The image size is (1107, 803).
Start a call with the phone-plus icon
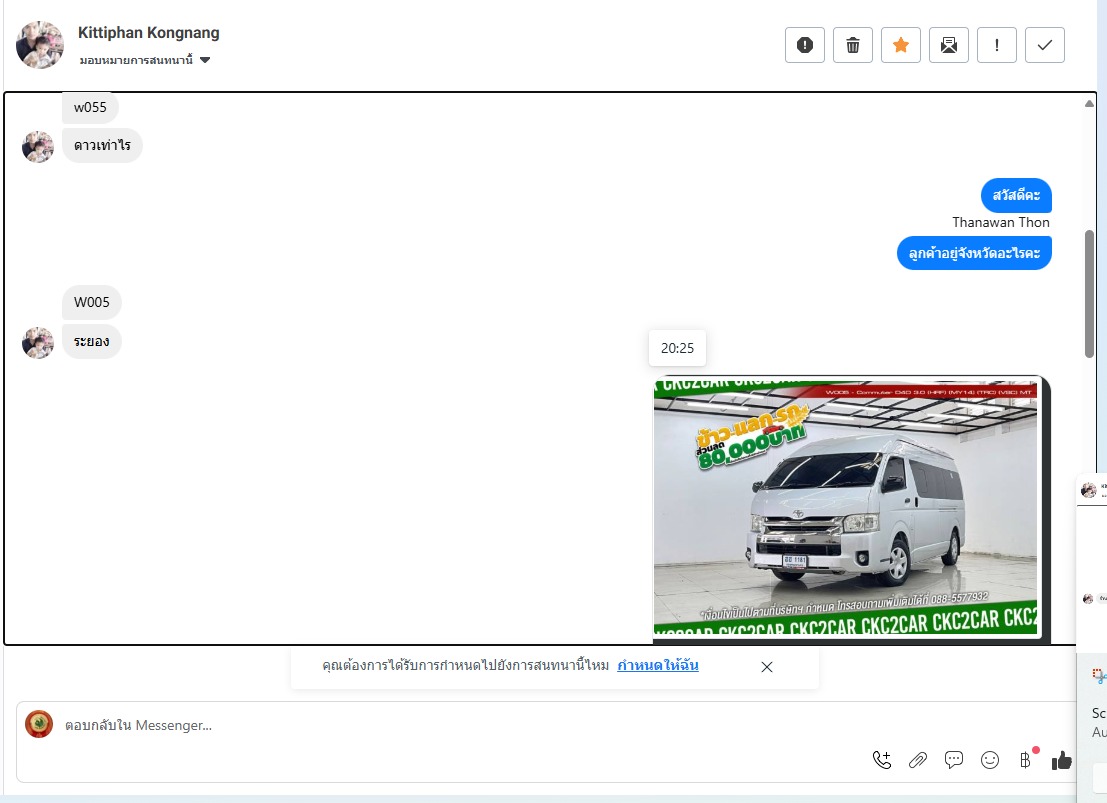click(882, 760)
